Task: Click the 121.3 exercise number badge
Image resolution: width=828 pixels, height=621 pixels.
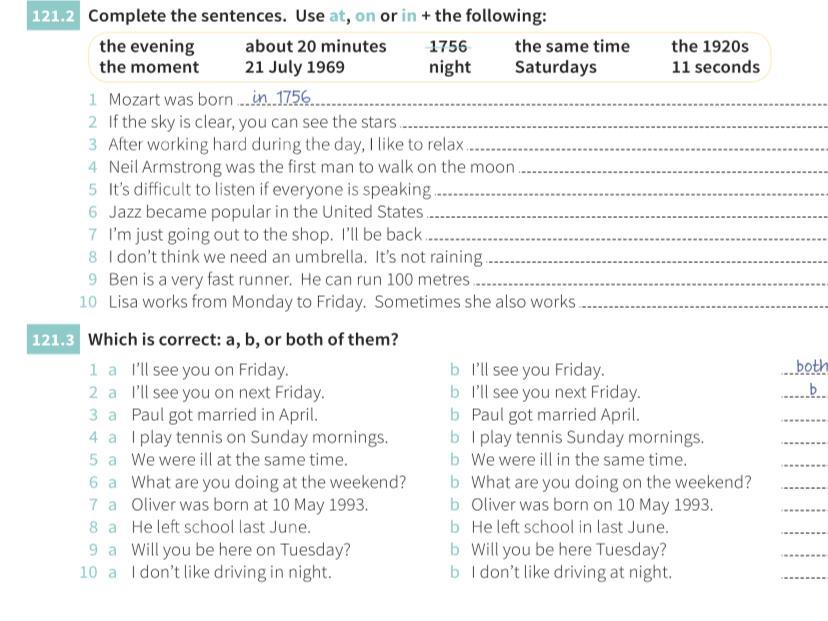Action: tap(54, 340)
